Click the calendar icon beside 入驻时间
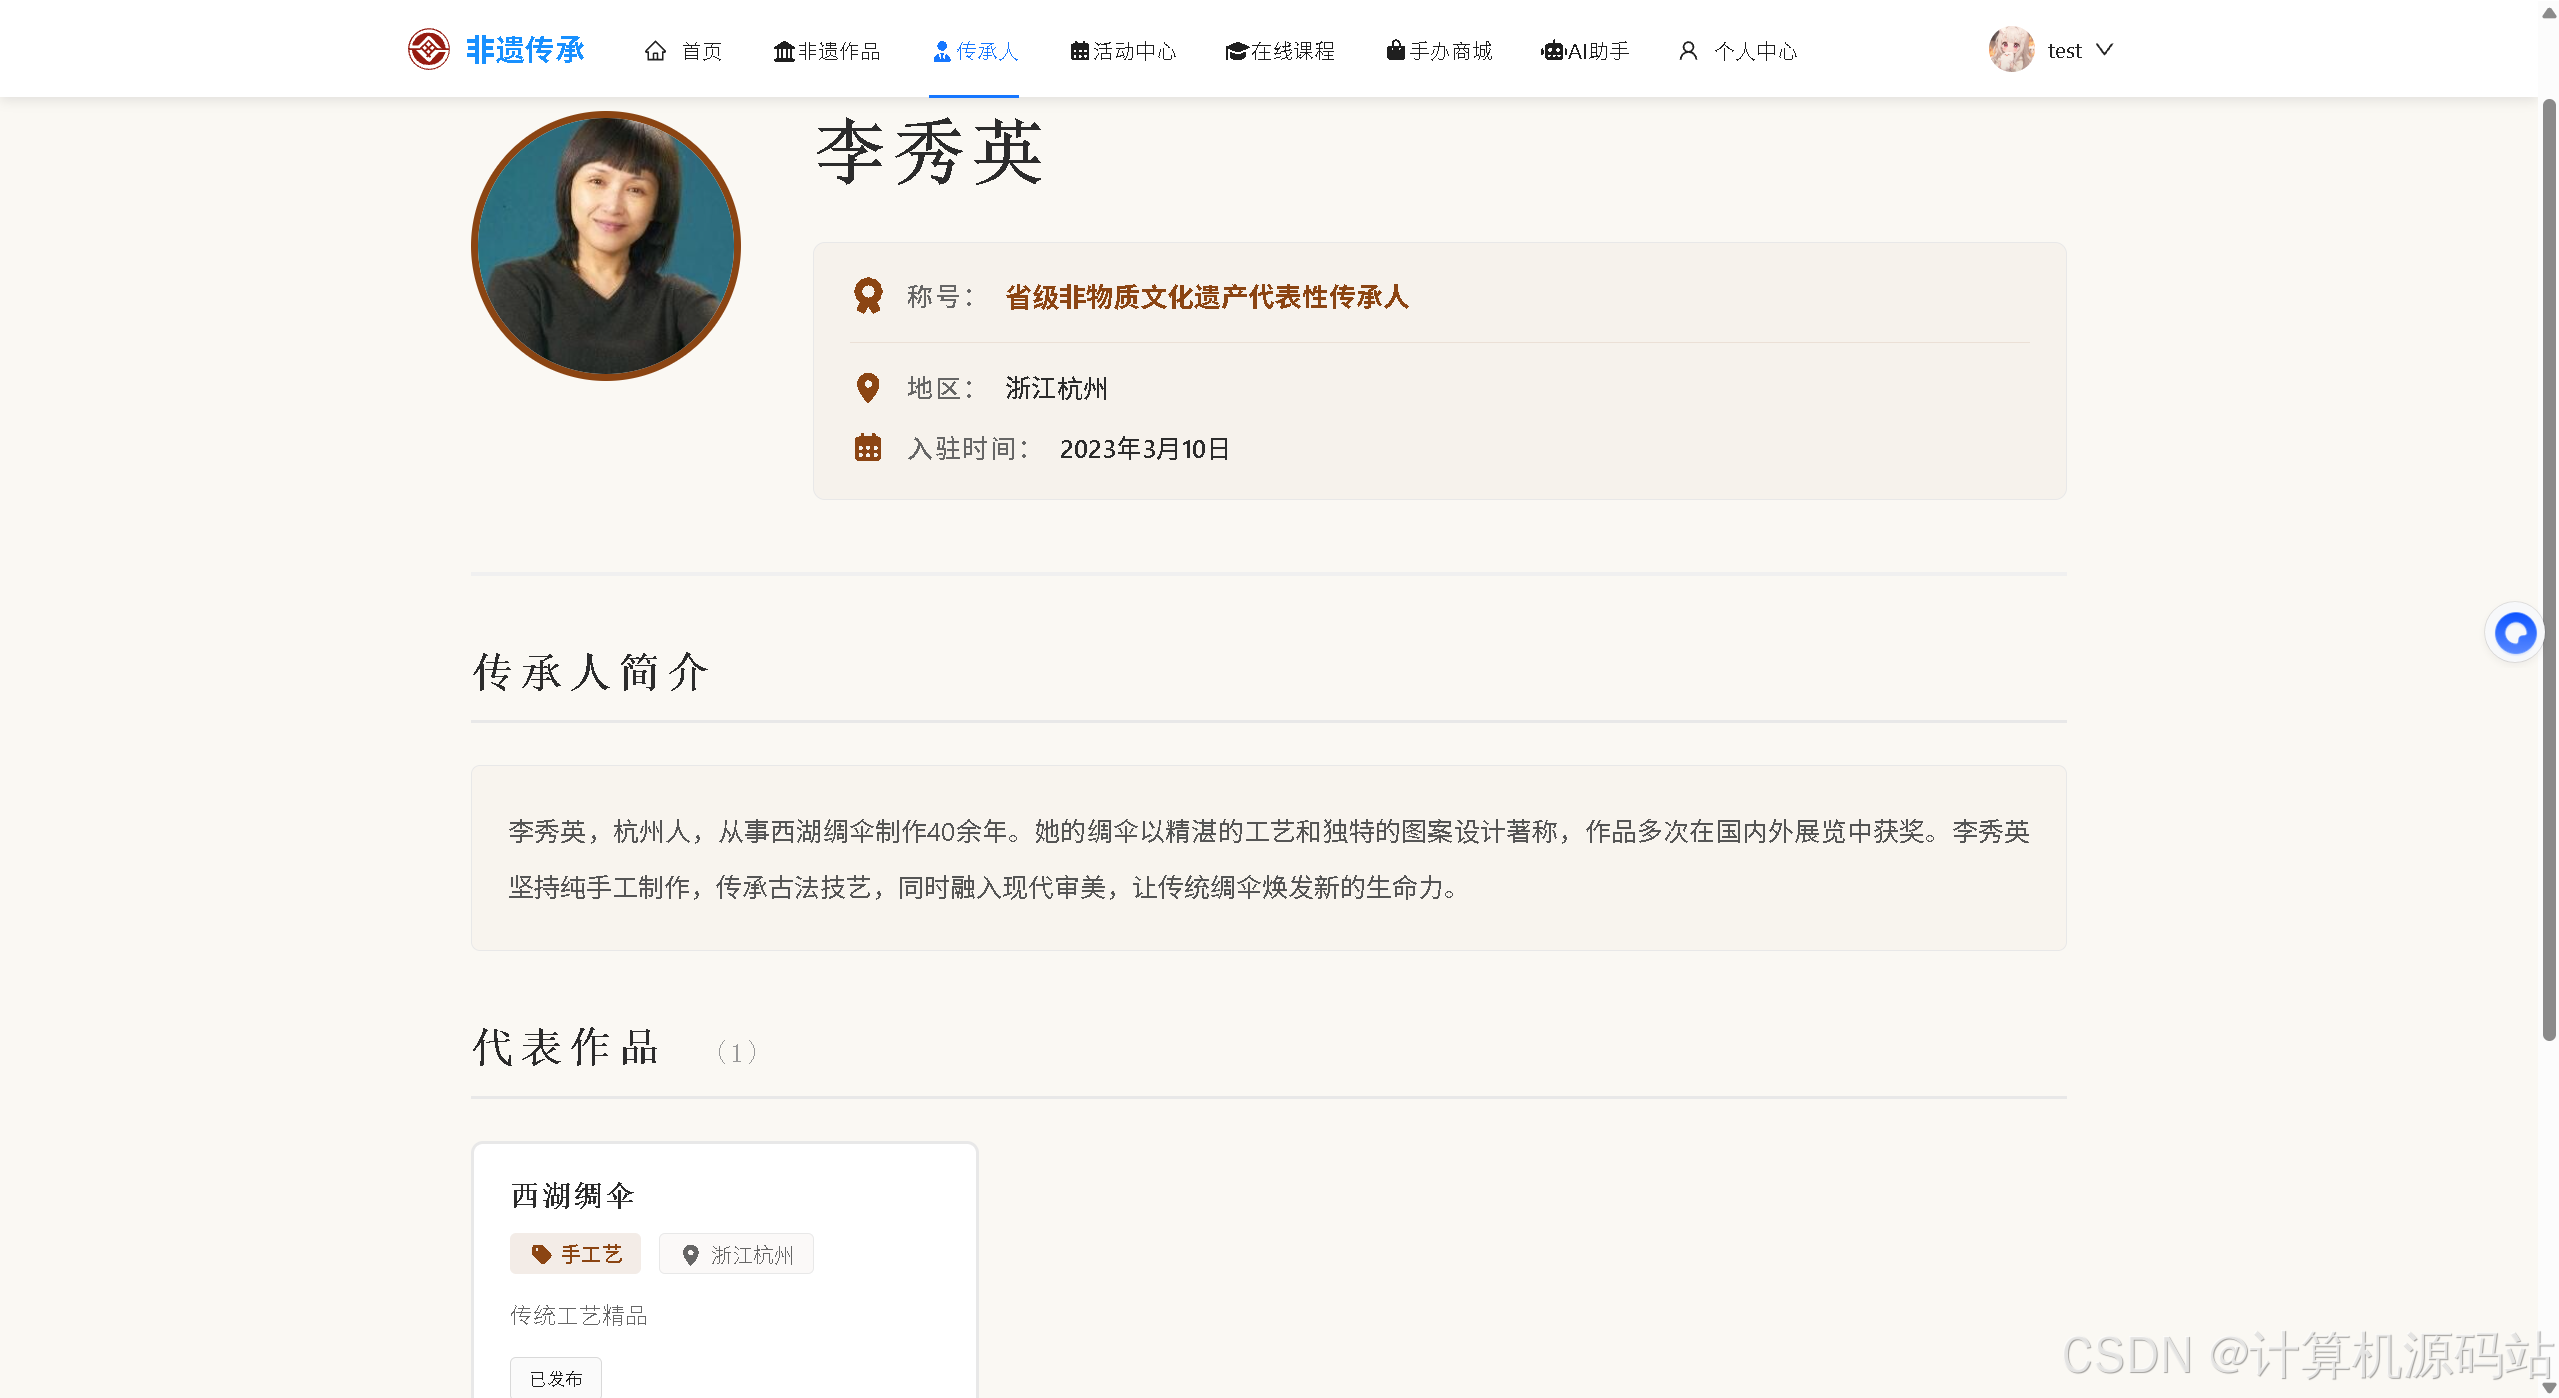The width and height of the screenshot is (2559, 1398). point(867,448)
